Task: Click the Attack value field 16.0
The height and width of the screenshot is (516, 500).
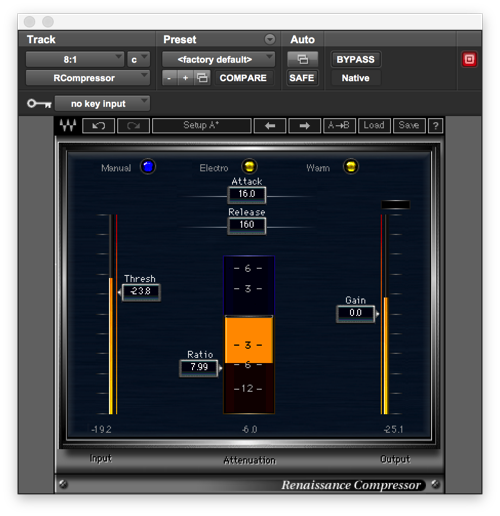Action: click(x=247, y=194)
